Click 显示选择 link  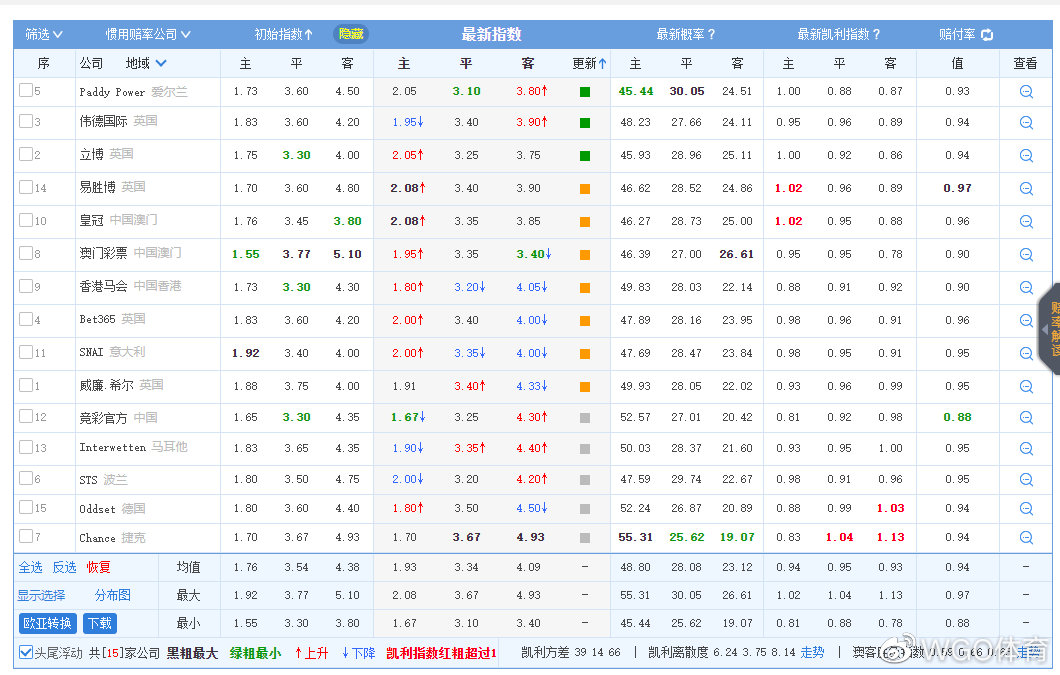pos(41,595)
